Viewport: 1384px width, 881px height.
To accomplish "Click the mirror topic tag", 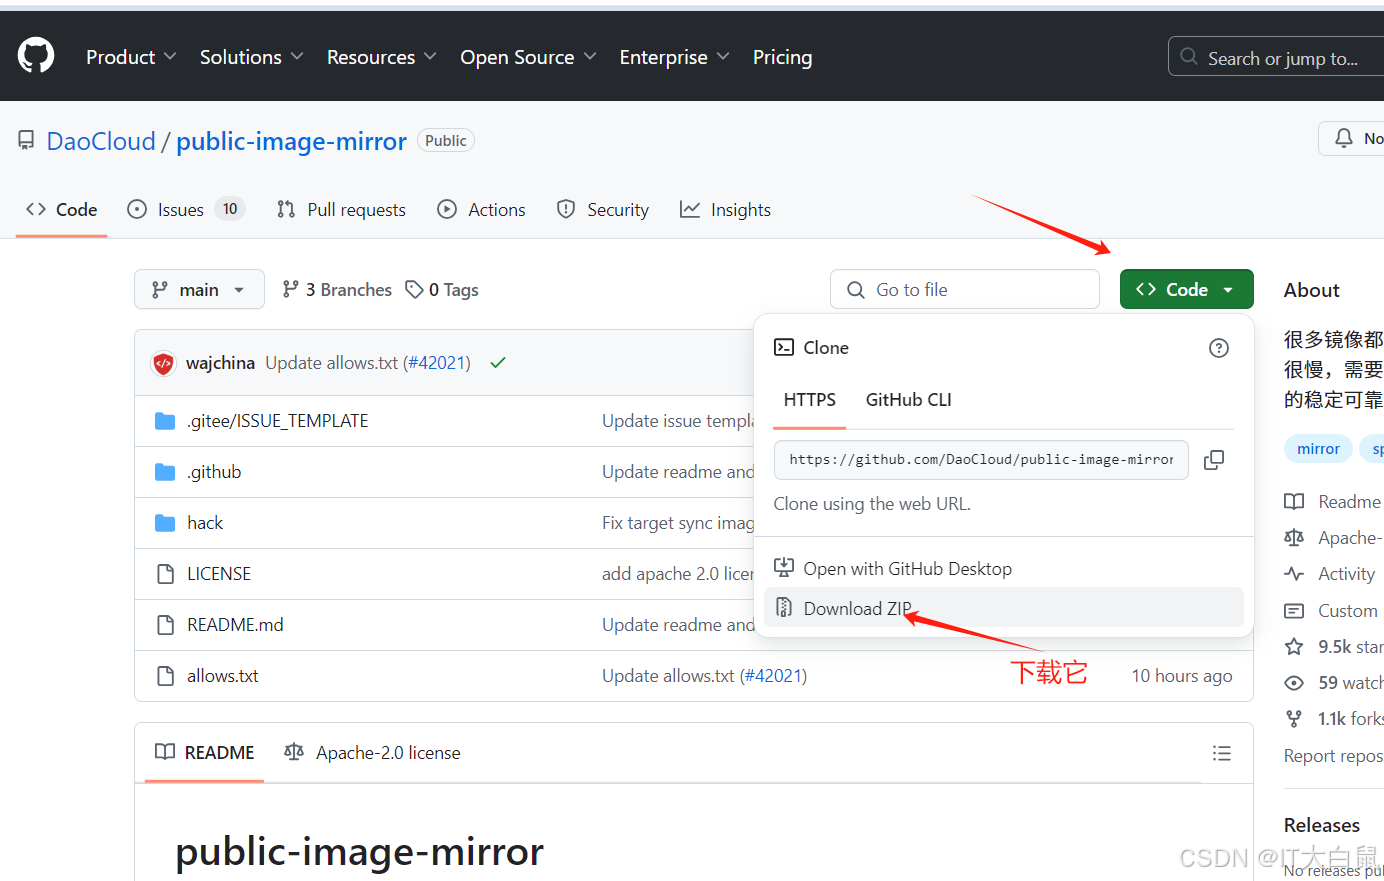I will pyautogui.click(x=1318, y=449).
